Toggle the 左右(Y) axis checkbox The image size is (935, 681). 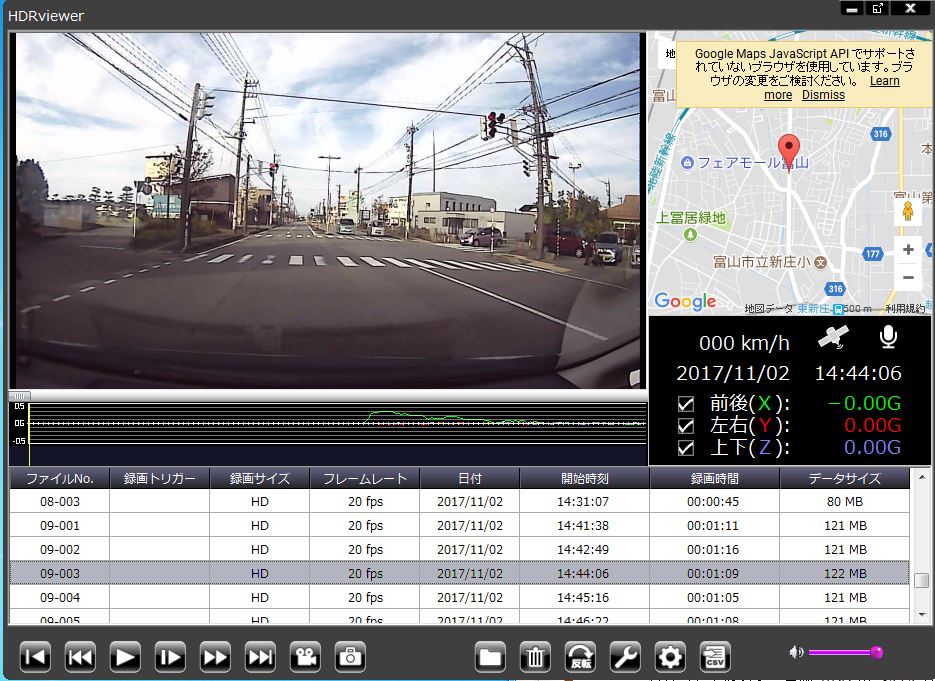pos(686,426)
